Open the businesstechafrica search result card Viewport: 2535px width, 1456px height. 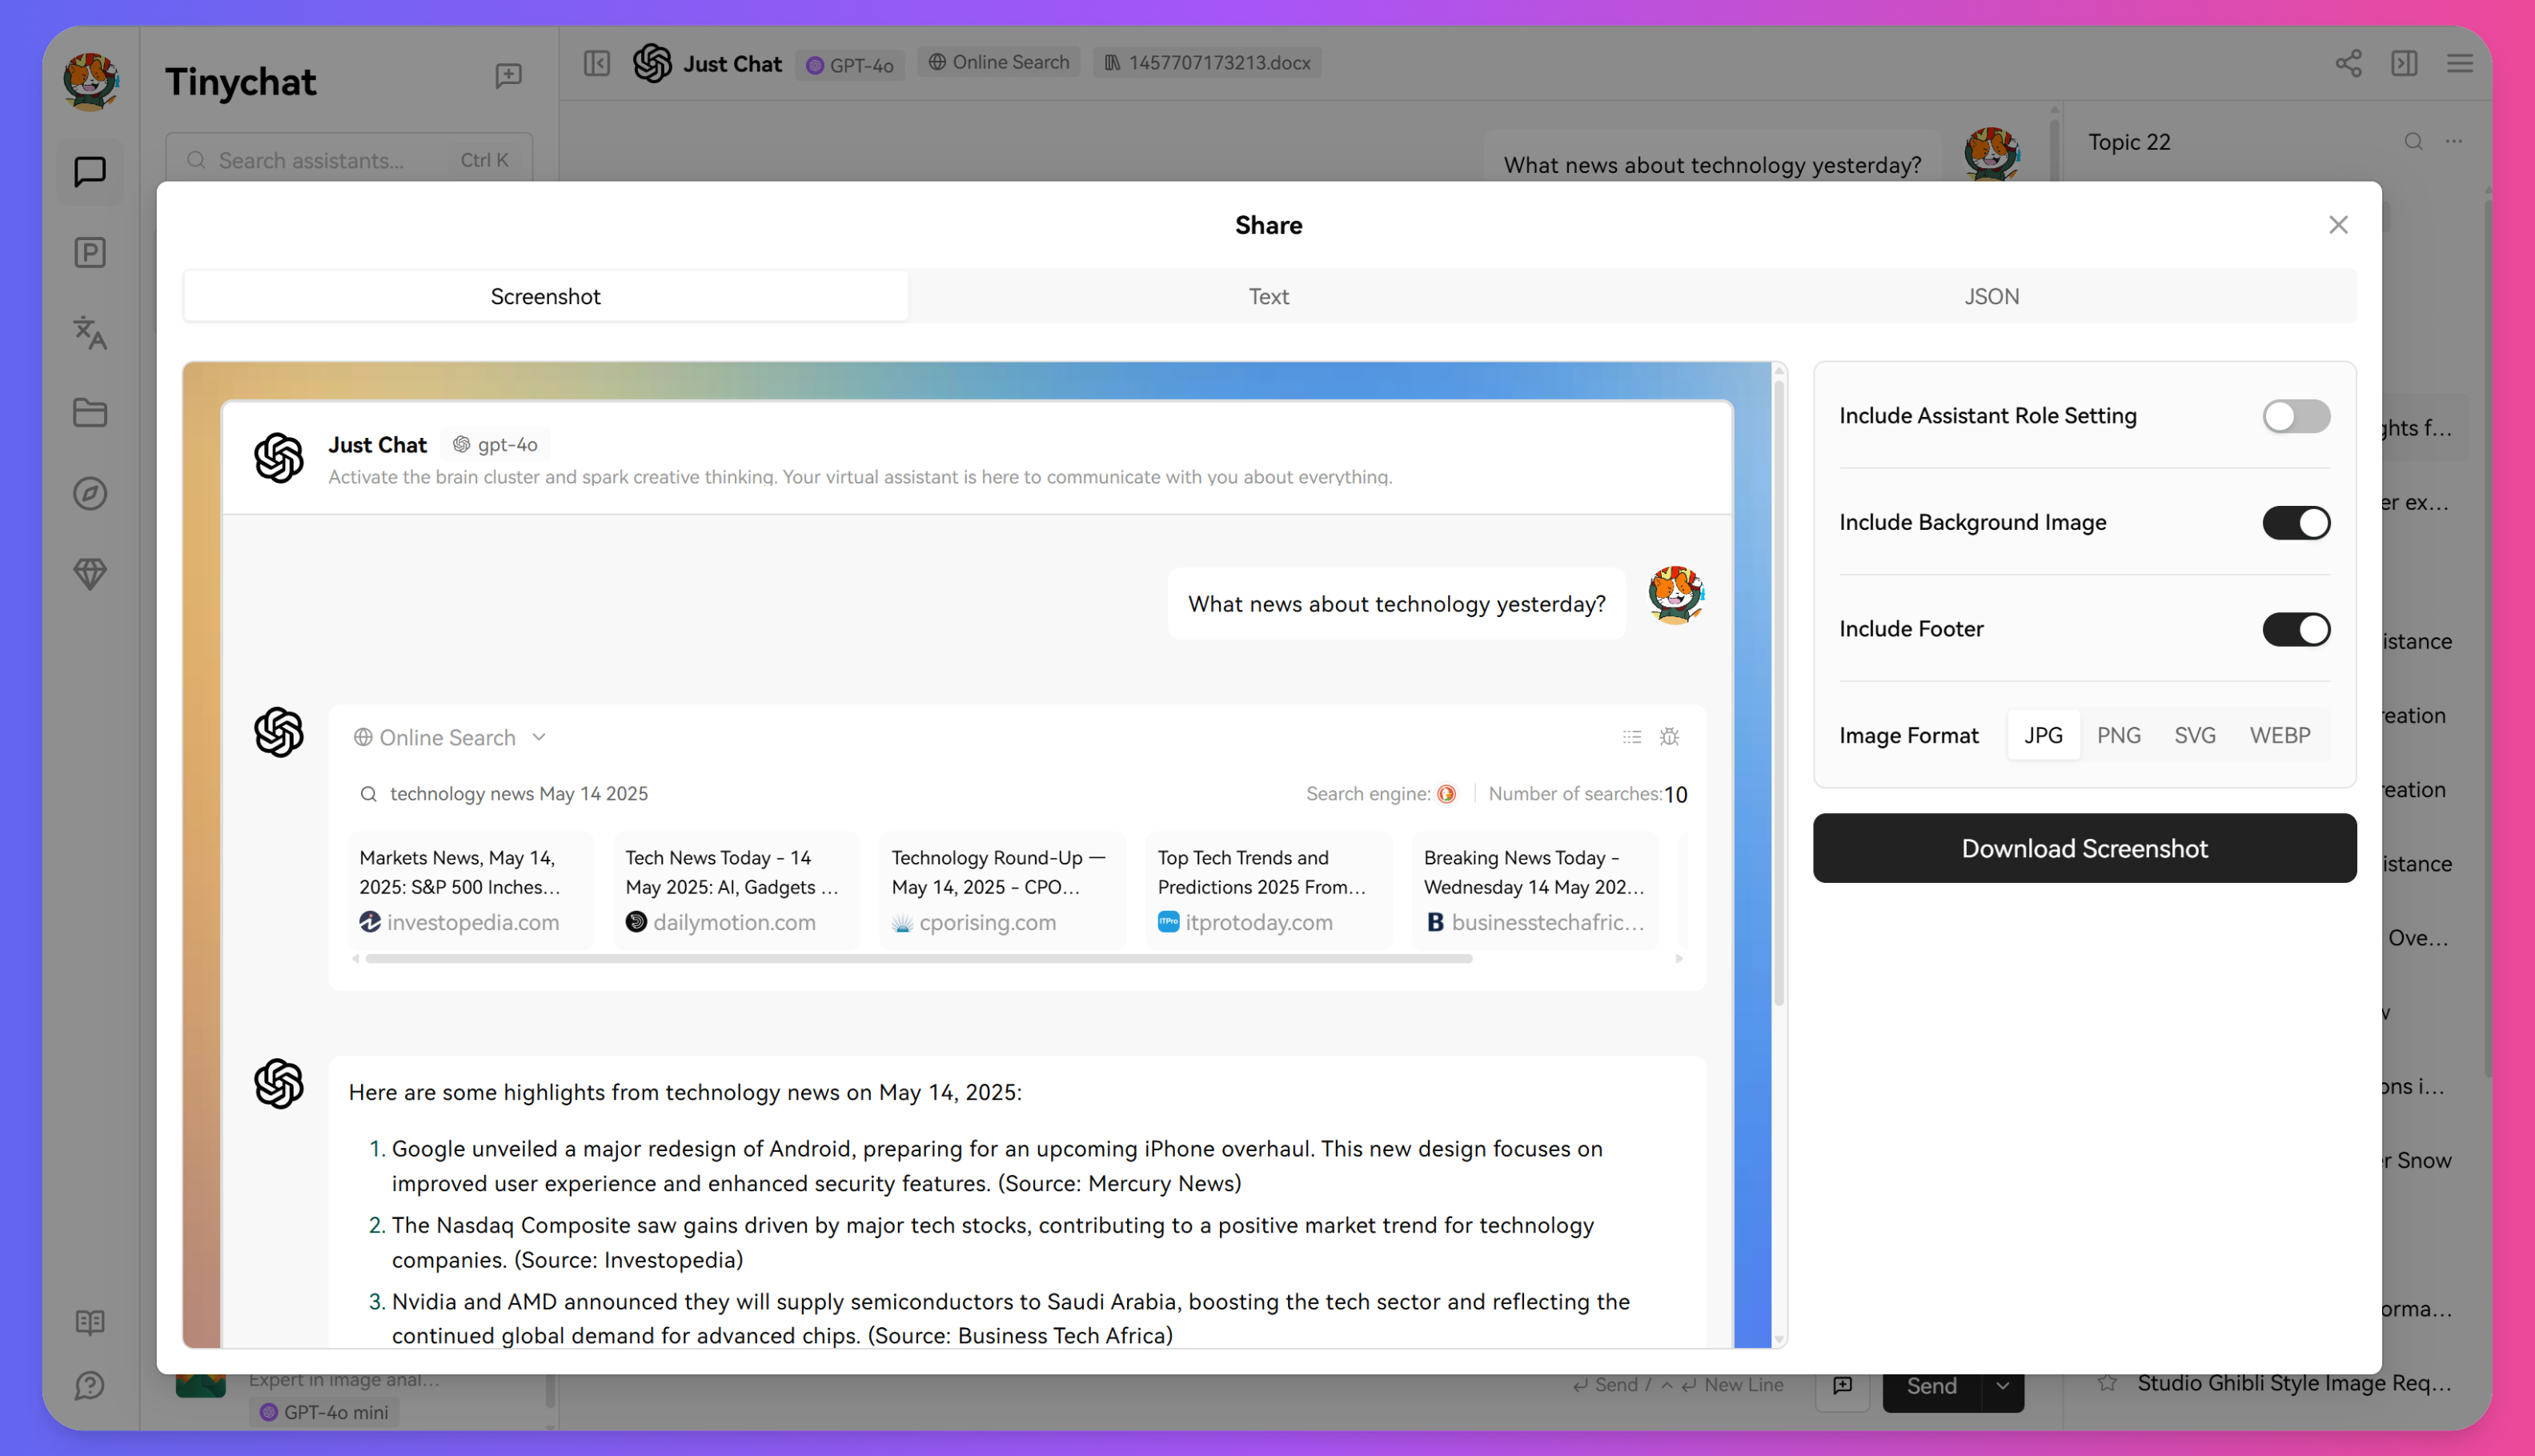coord(1535,890)
